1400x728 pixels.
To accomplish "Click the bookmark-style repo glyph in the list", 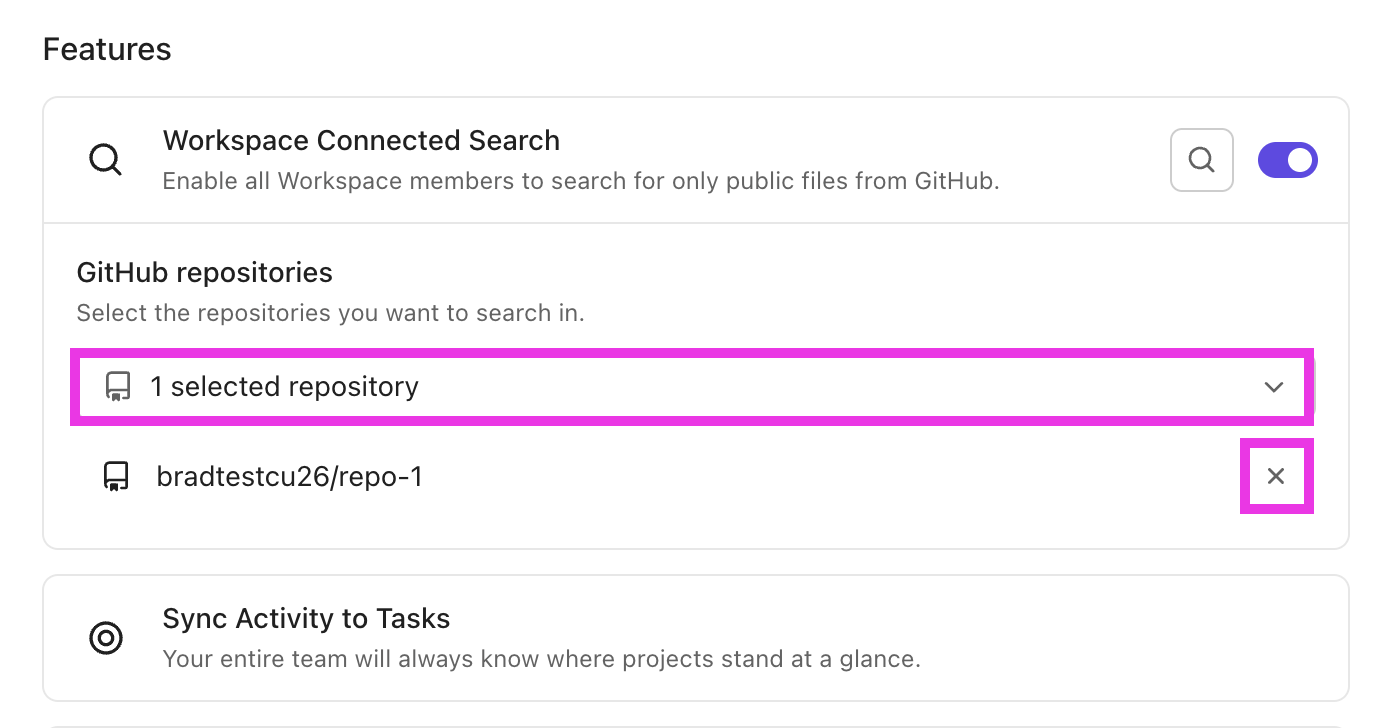I will [116, 476].
